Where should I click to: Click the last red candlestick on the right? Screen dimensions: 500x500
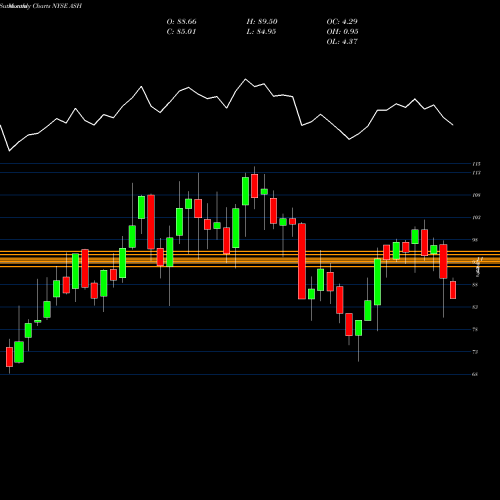(453, 290)
